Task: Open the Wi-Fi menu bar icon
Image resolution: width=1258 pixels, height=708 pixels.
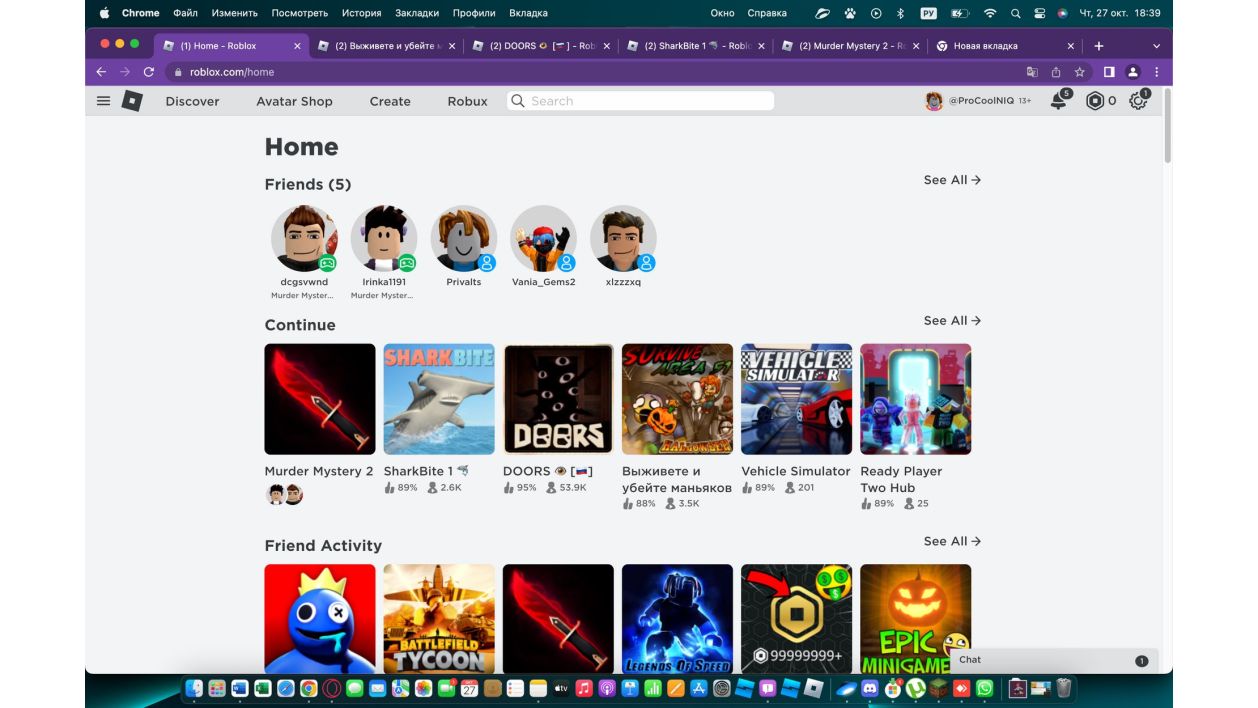Action: point(990,13)
